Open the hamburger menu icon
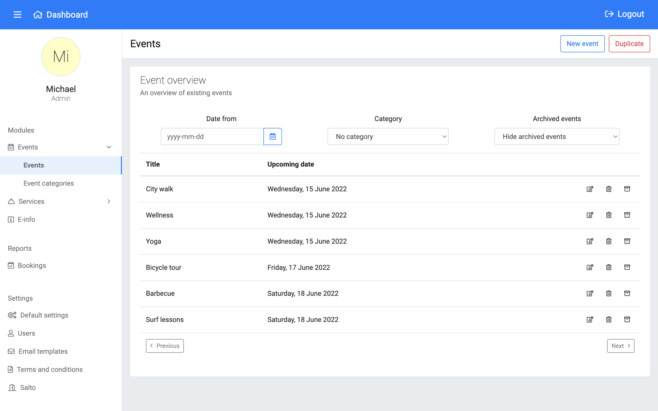This screenshot has width=658, height=411. (17, 15)
